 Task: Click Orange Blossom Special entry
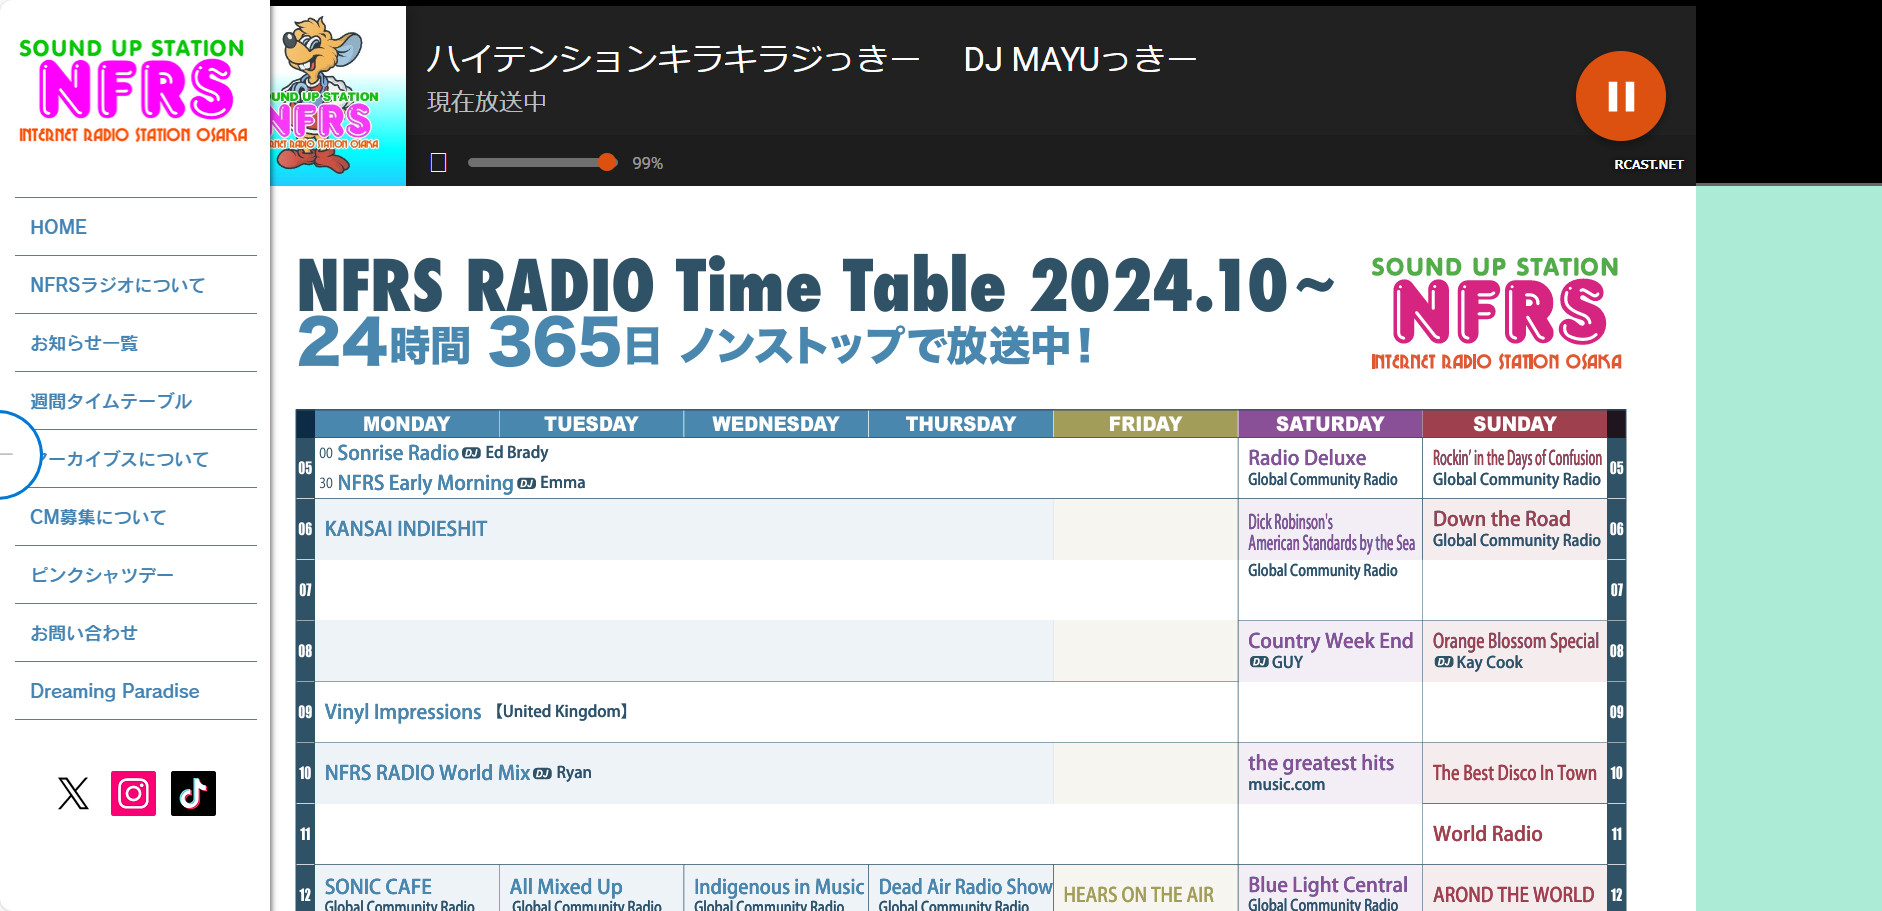pos(1515,651)
